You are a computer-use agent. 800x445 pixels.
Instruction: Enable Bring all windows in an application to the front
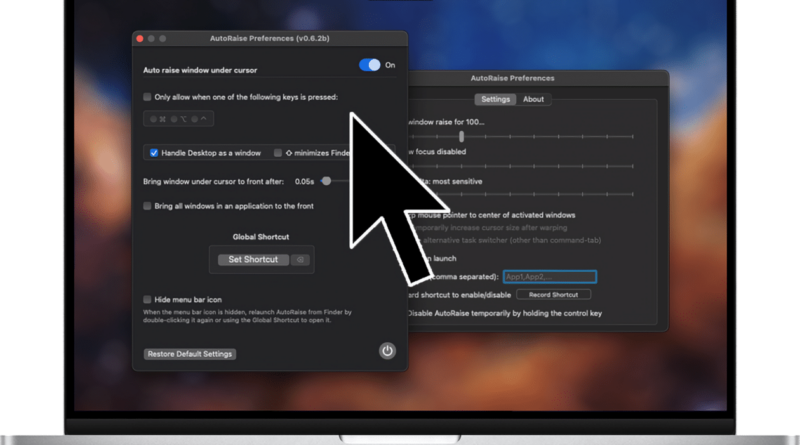pos(147,206)
